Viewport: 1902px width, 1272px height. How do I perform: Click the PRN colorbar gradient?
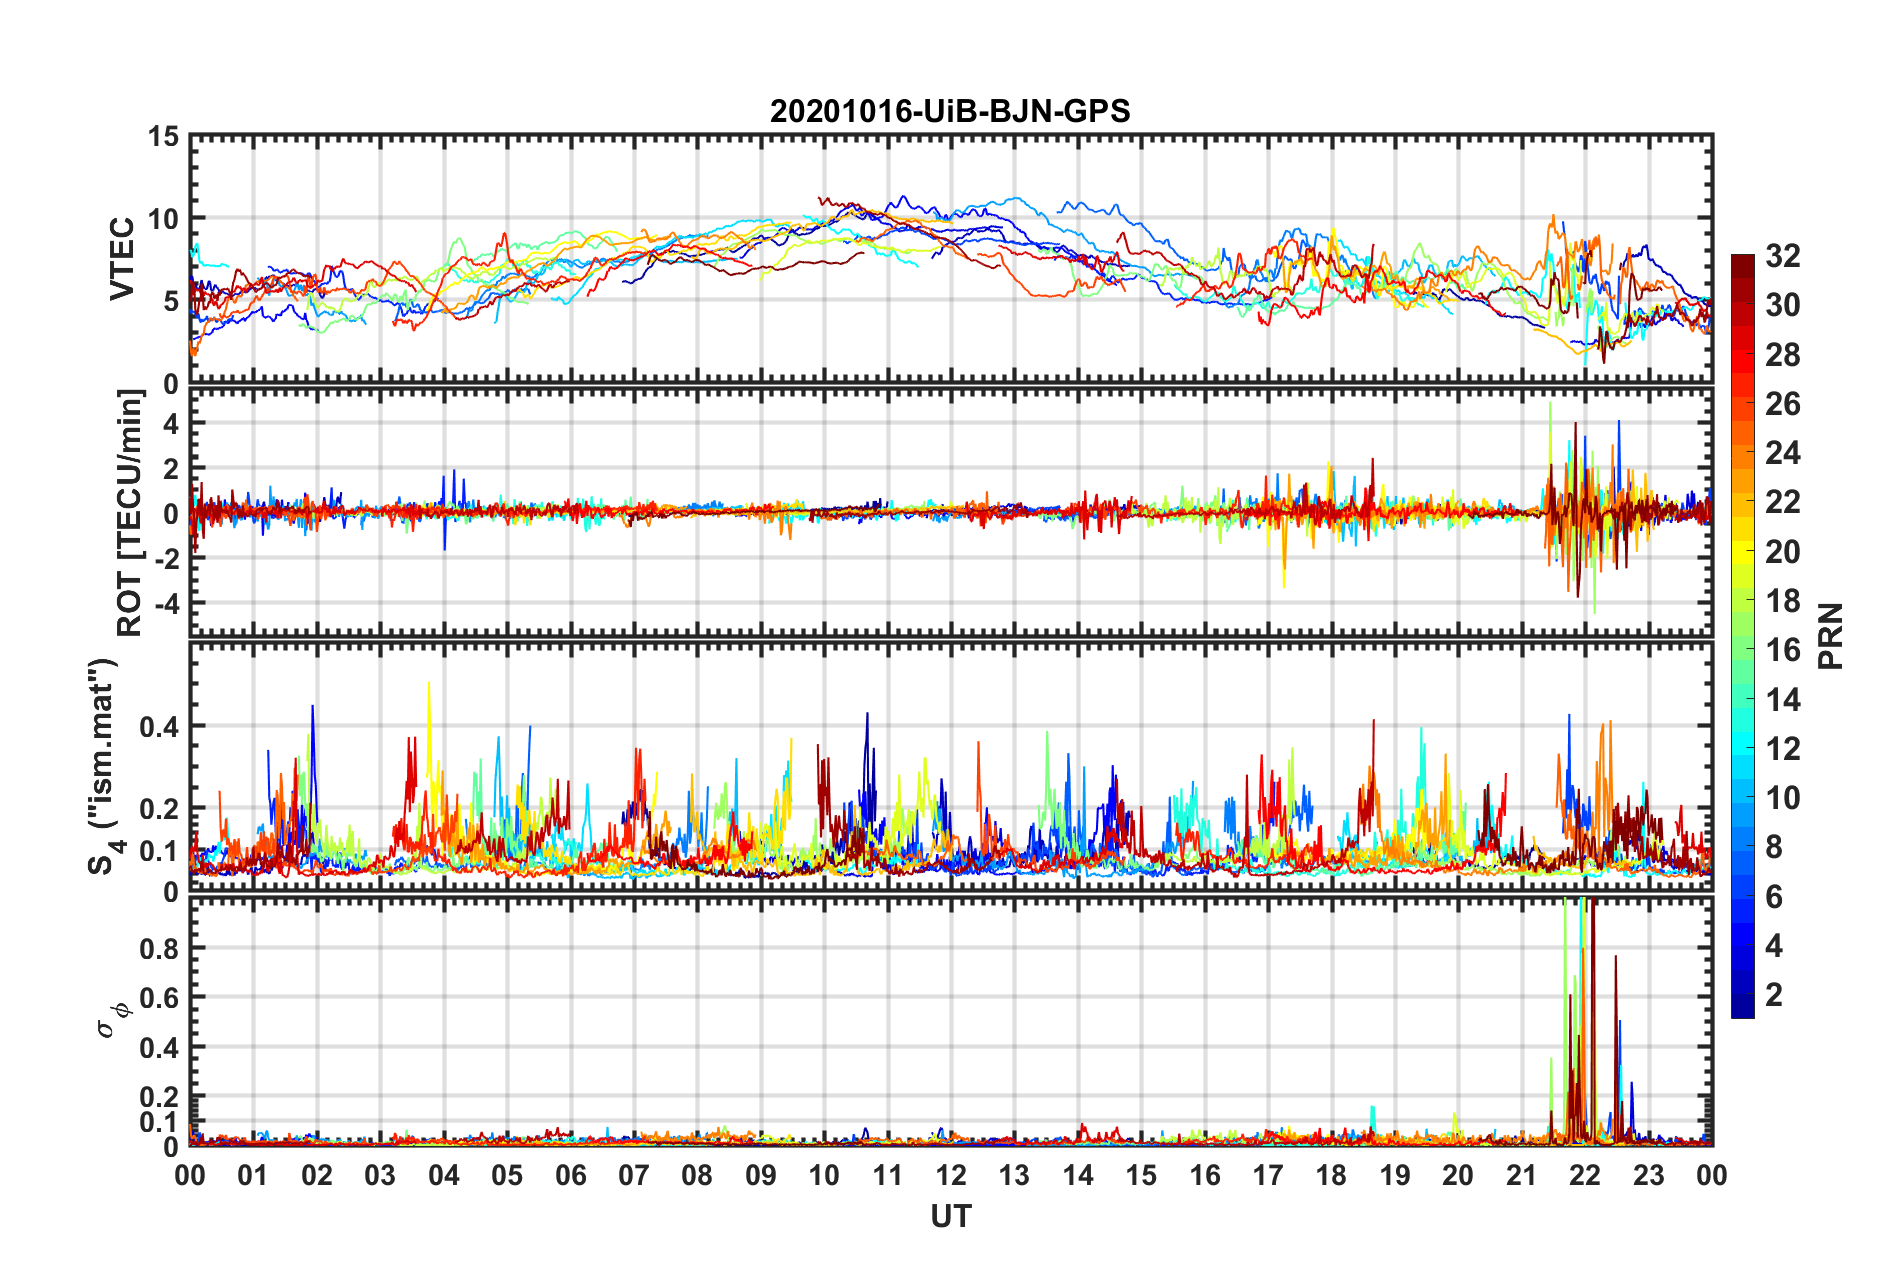[1743, 636]
